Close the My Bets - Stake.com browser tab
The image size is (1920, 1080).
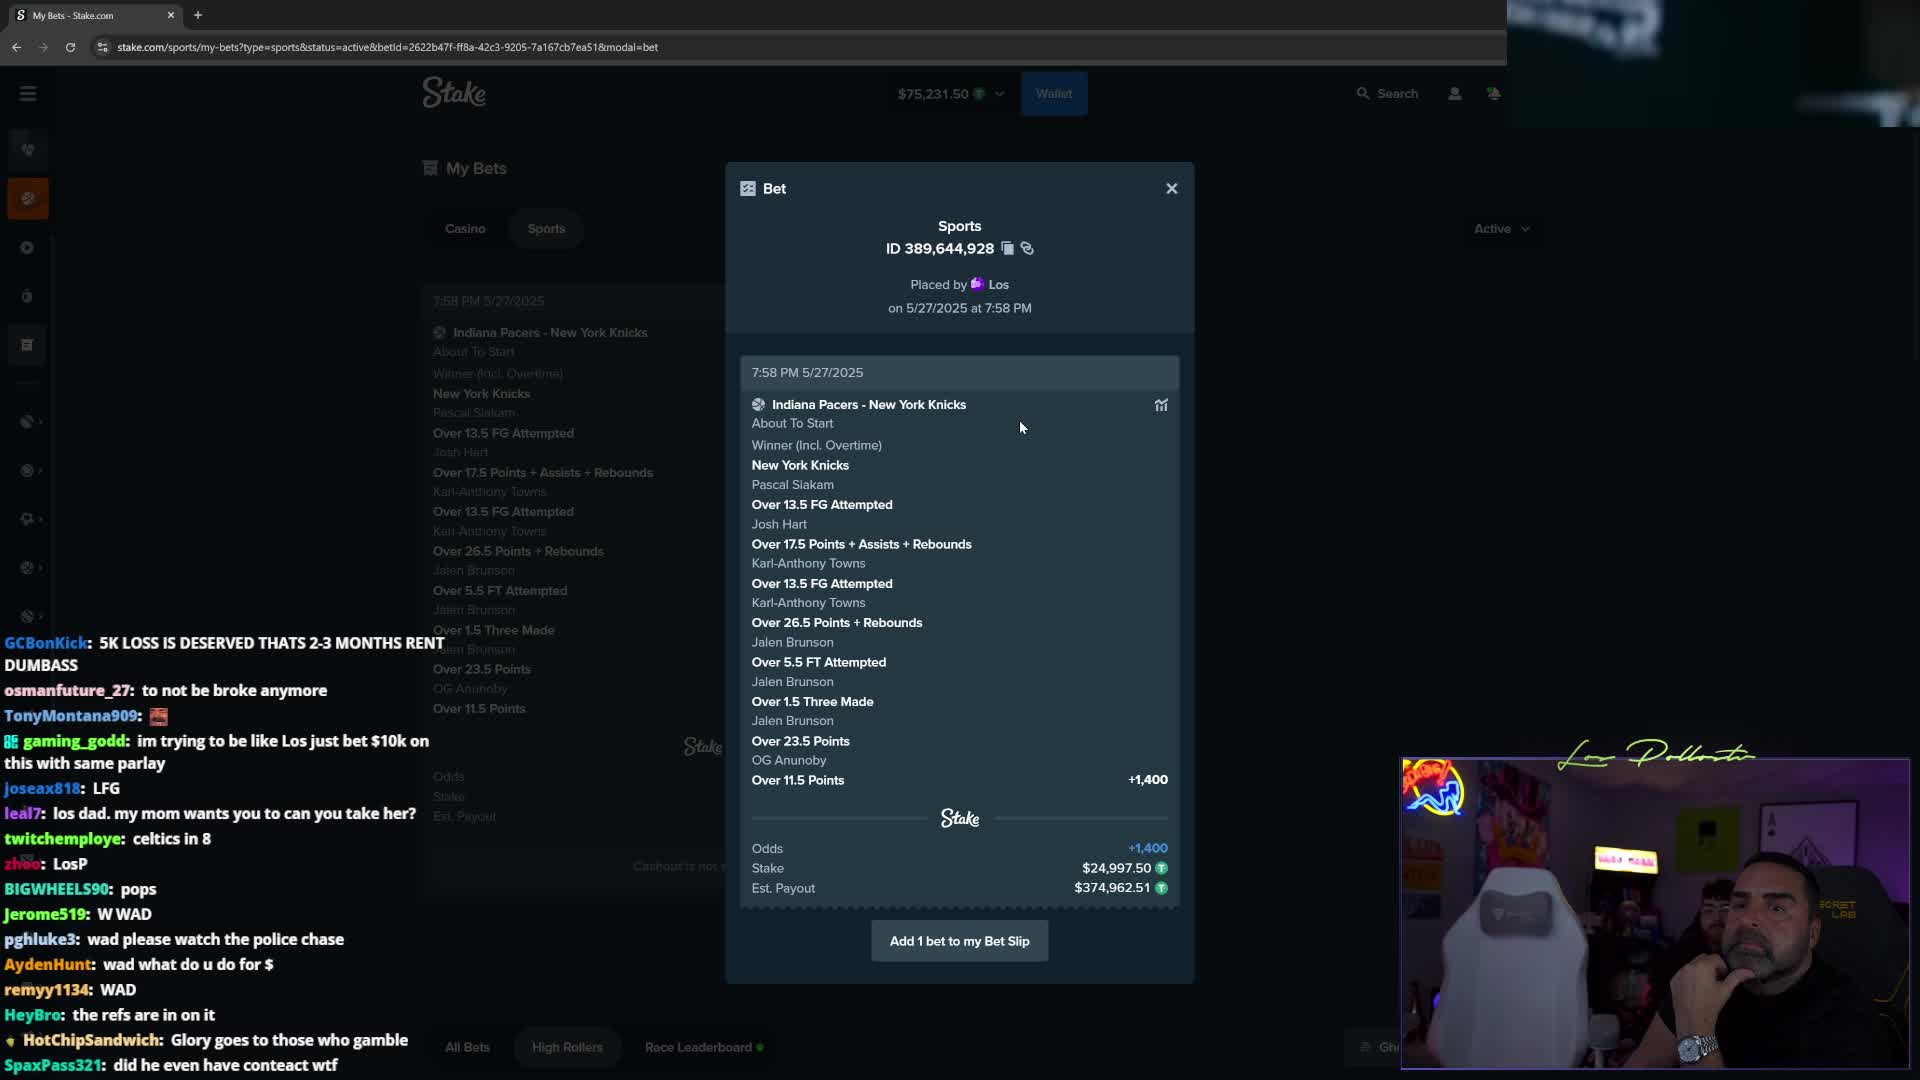[x=170, y=15]
